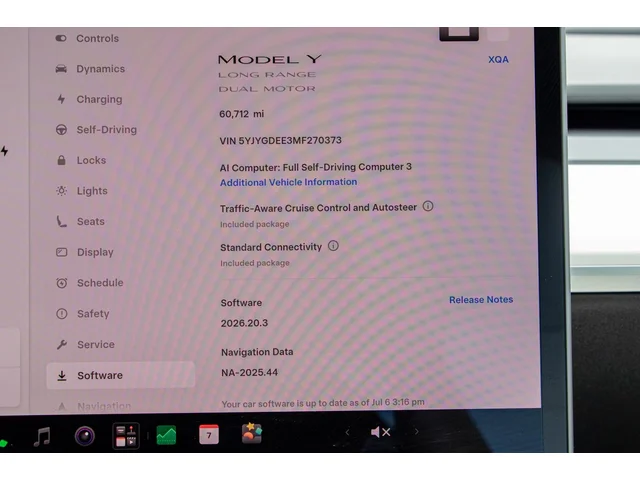640x480 pixels.
Task: Select the Software menu item
Action: coord(120,375)
